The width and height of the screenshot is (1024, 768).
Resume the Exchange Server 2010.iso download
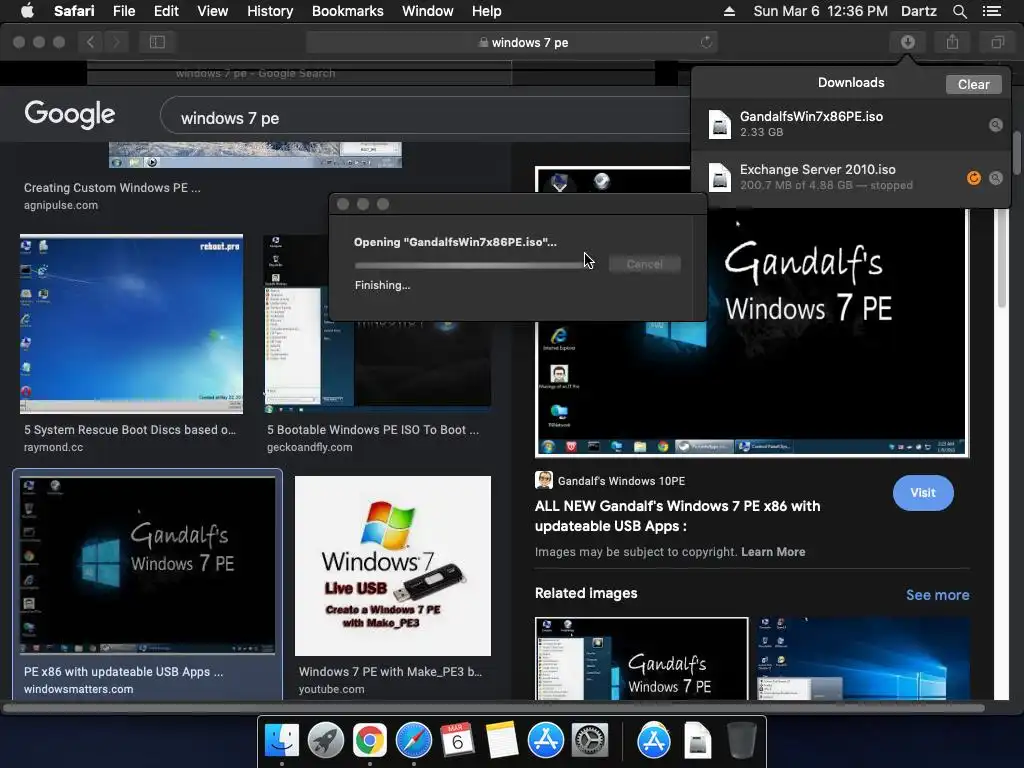click(973, 178)
